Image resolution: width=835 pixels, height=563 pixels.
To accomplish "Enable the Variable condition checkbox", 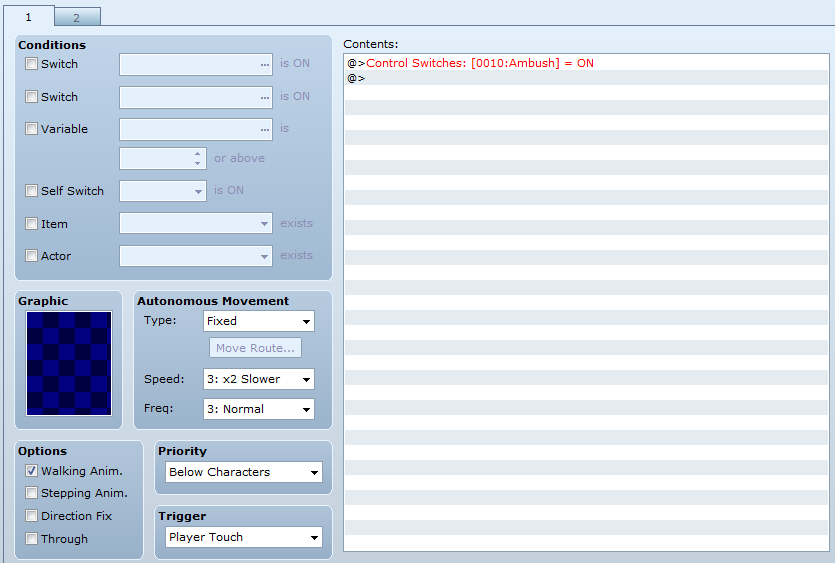I will [x=32, y=129].
